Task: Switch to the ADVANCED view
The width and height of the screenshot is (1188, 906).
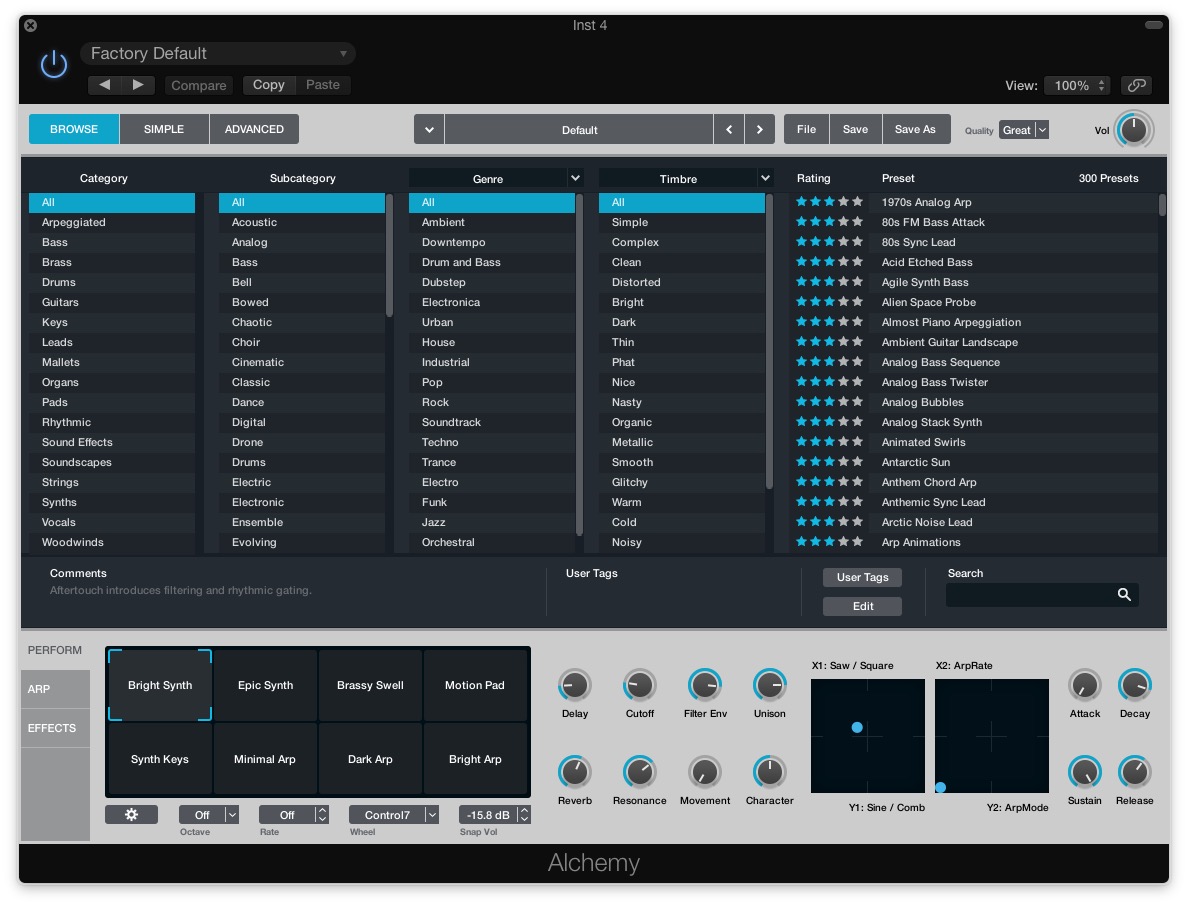Action: click(x=254, y=129)
